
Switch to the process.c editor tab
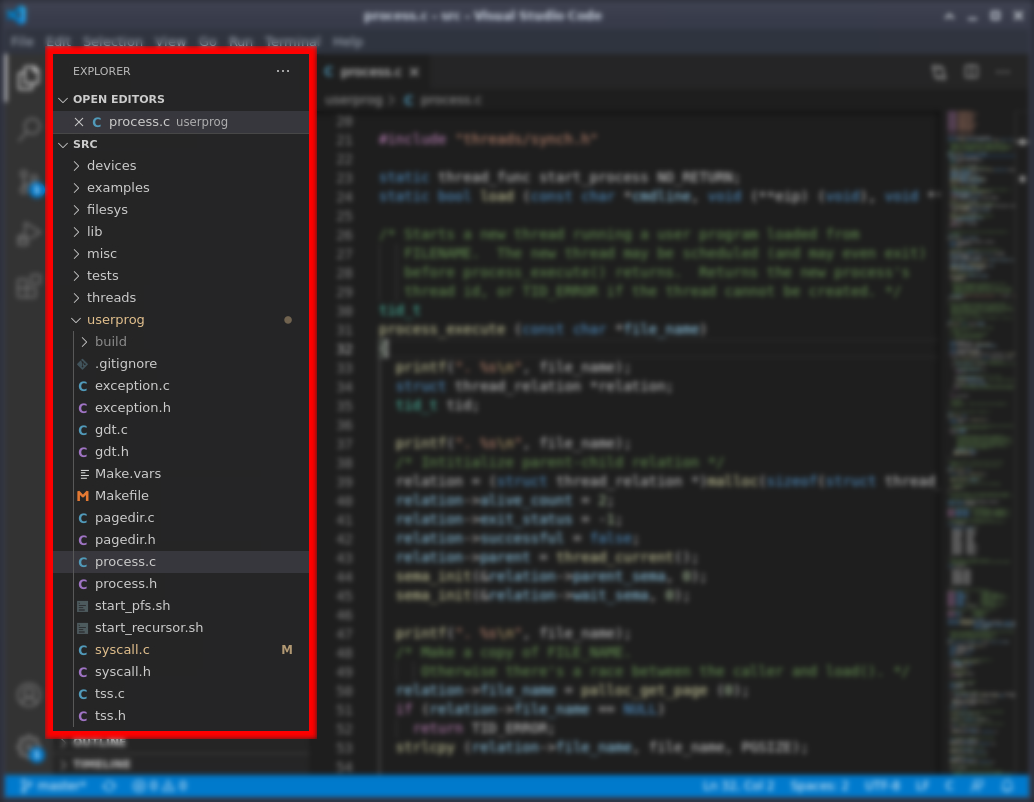point(371,72)
